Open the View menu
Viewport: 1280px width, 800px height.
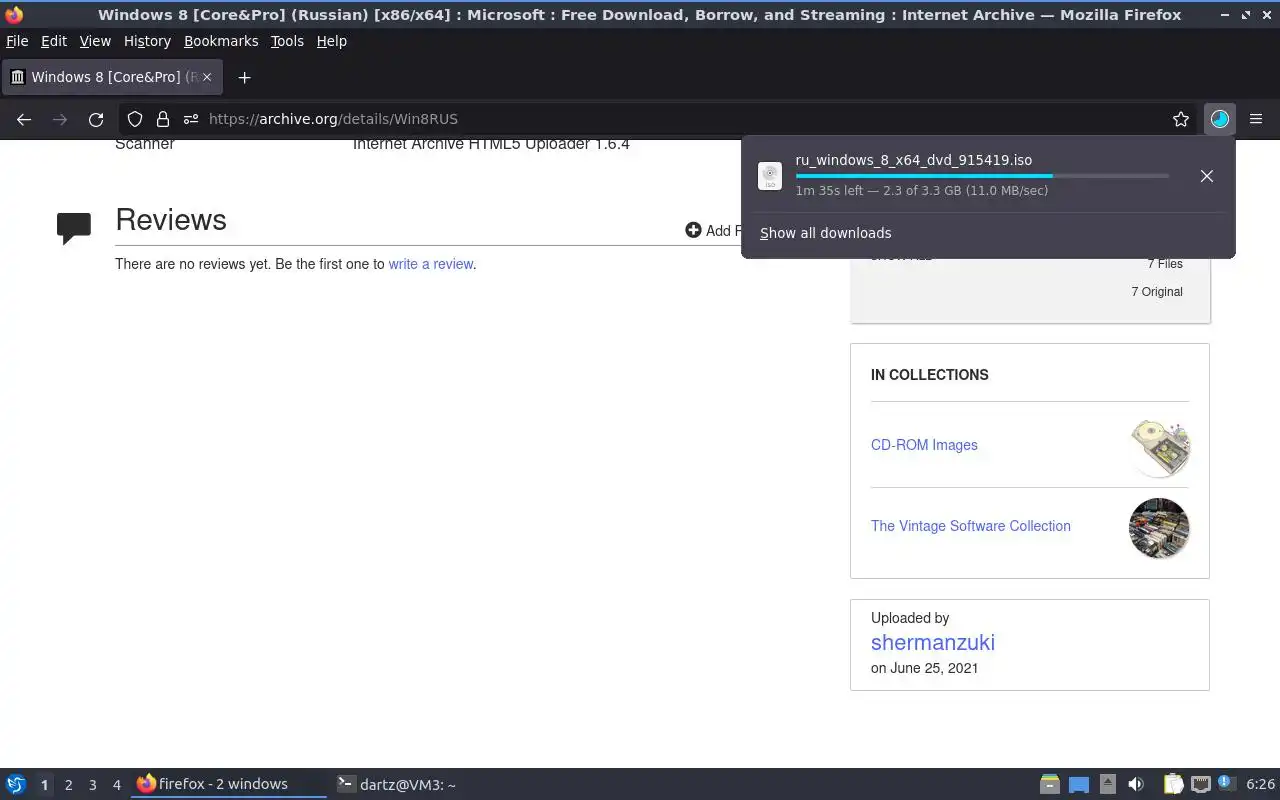pos(95,41)
